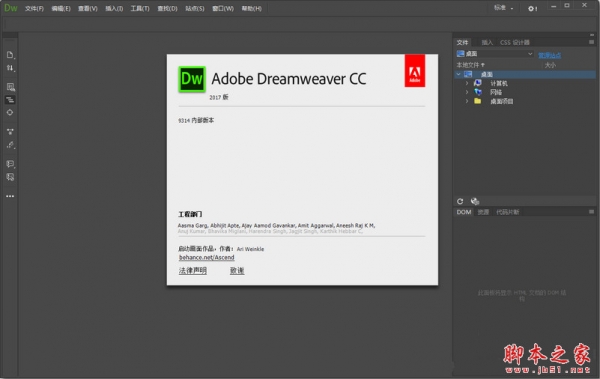Click the 'Ari Weinkle' author name
The width and height of the screenshot is (600, 379).
pos(250,249)
